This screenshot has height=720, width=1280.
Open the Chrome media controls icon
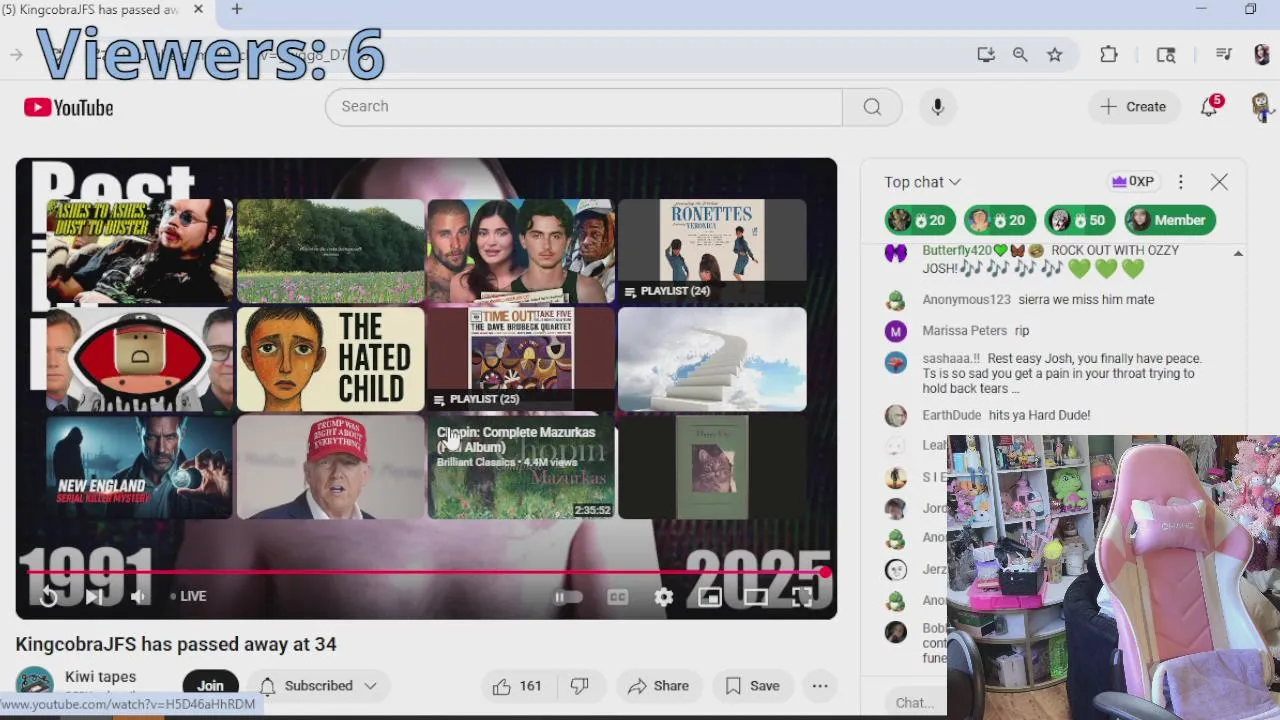coord(1223,55)
